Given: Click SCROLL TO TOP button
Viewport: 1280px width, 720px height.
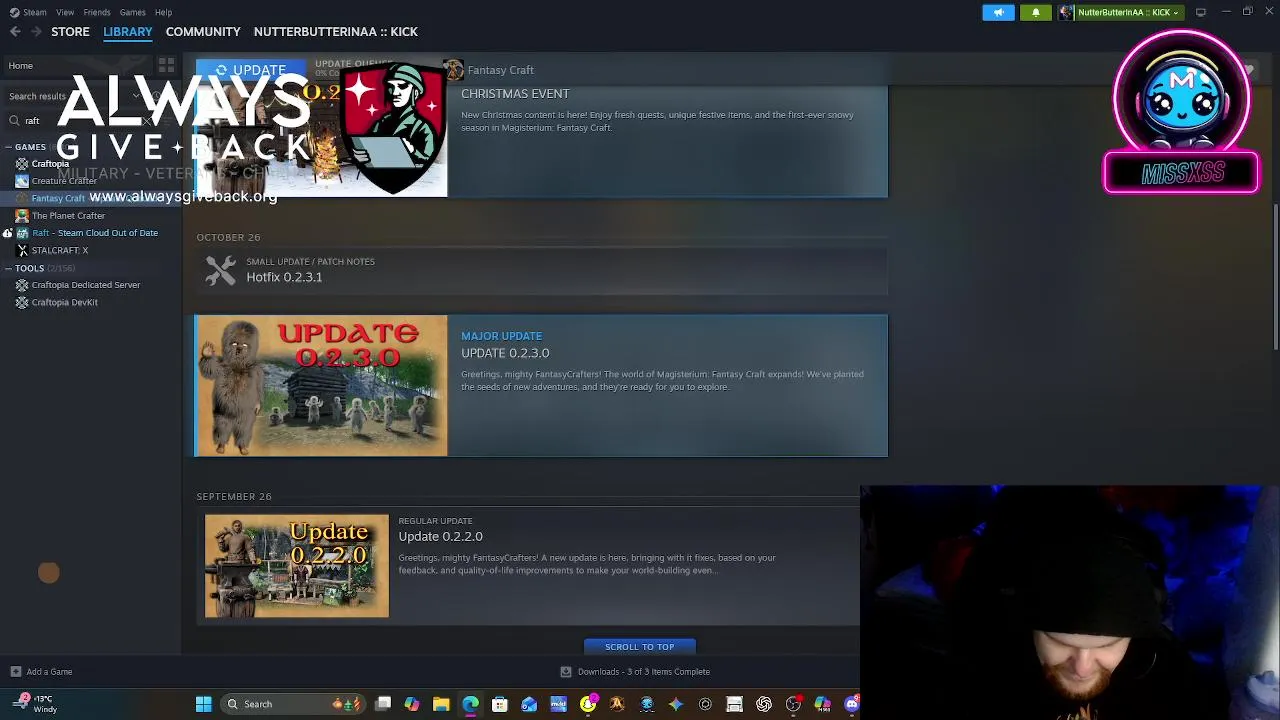Looking at the screenshot, I should click(x=639, y=647).
